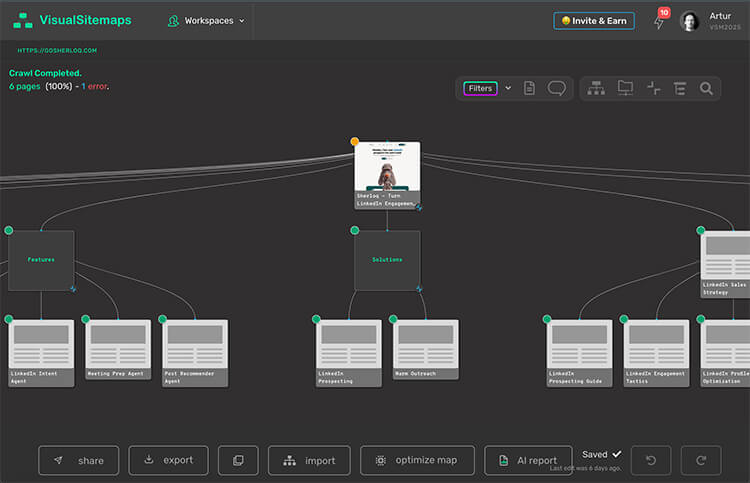Click the green dot on the Solutions node

[354, 230]
